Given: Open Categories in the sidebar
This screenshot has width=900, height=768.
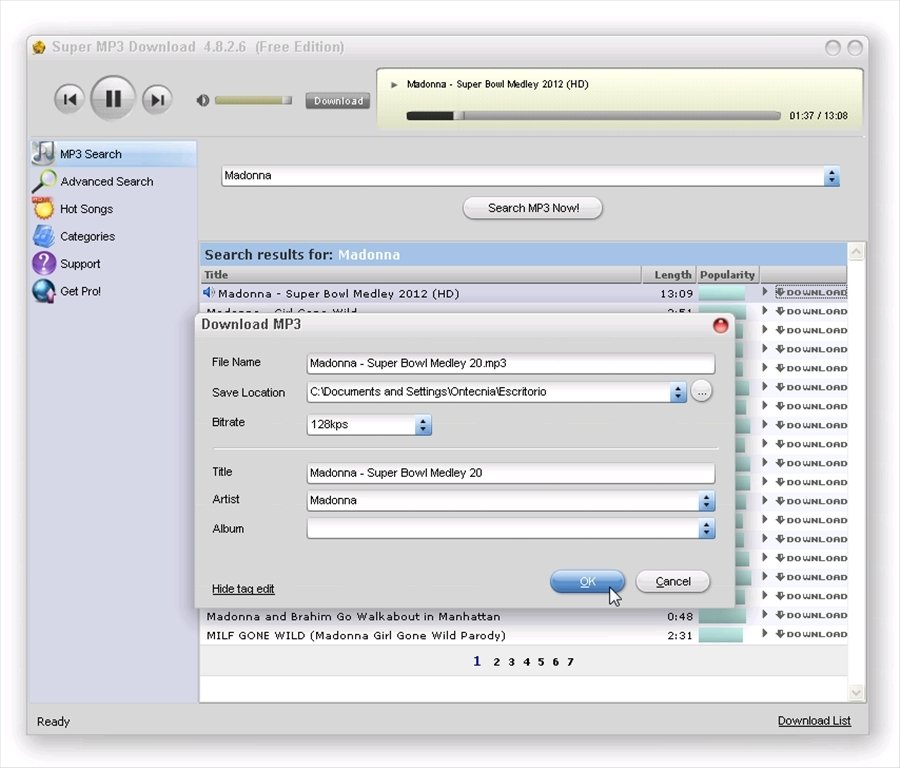Looking at the screenshot, I should (x=87, y=236).
